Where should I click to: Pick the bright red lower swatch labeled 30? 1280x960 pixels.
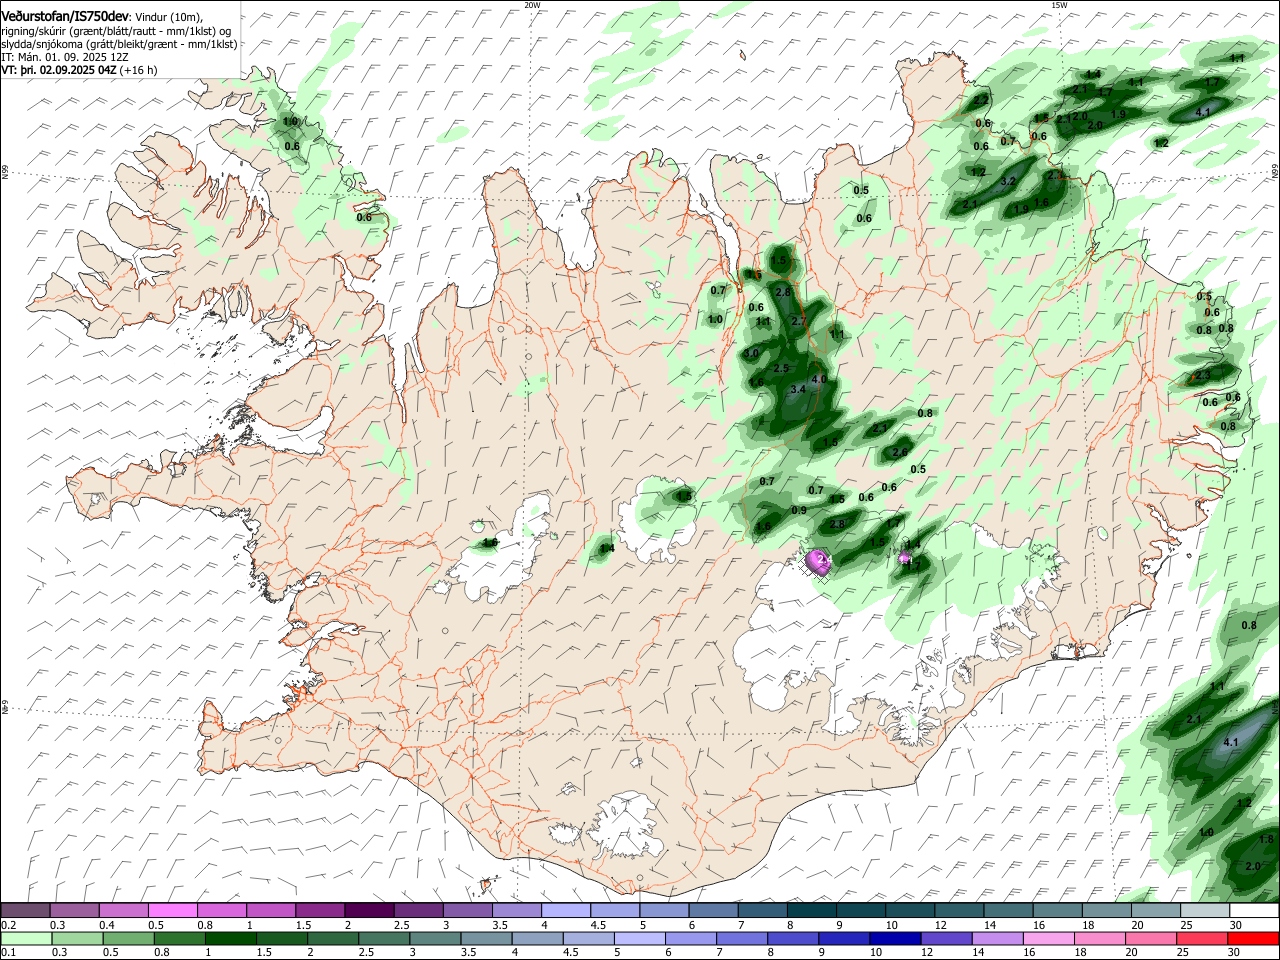pyautogui.click(x=1253, y=938)
